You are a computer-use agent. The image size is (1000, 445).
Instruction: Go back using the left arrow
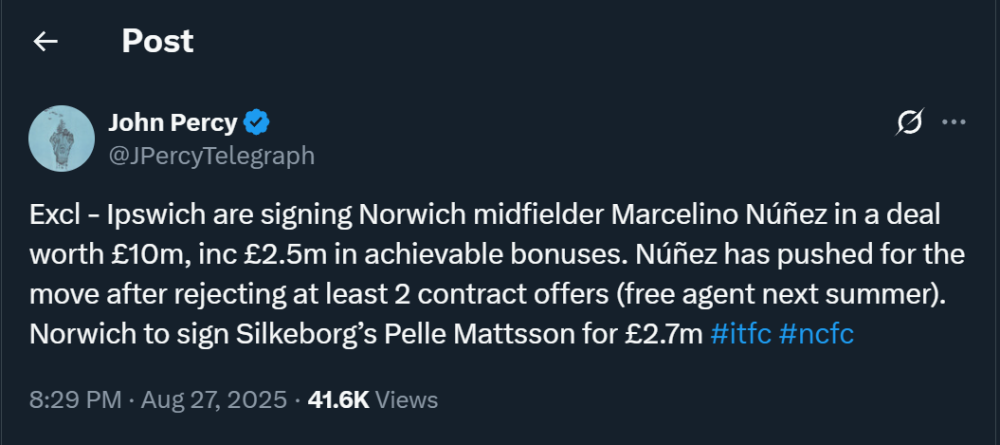46,41
